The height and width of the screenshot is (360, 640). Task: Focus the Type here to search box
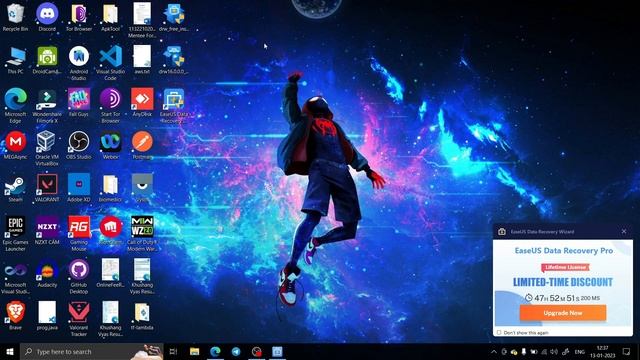pyautogui.click(x=91, y=351)
